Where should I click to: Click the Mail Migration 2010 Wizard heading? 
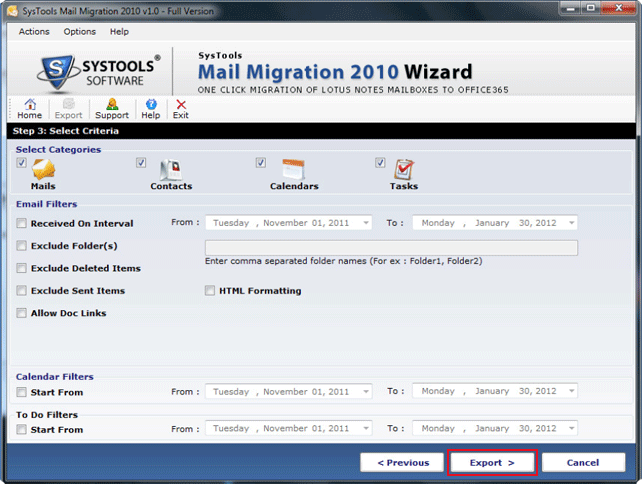[335, 72]
